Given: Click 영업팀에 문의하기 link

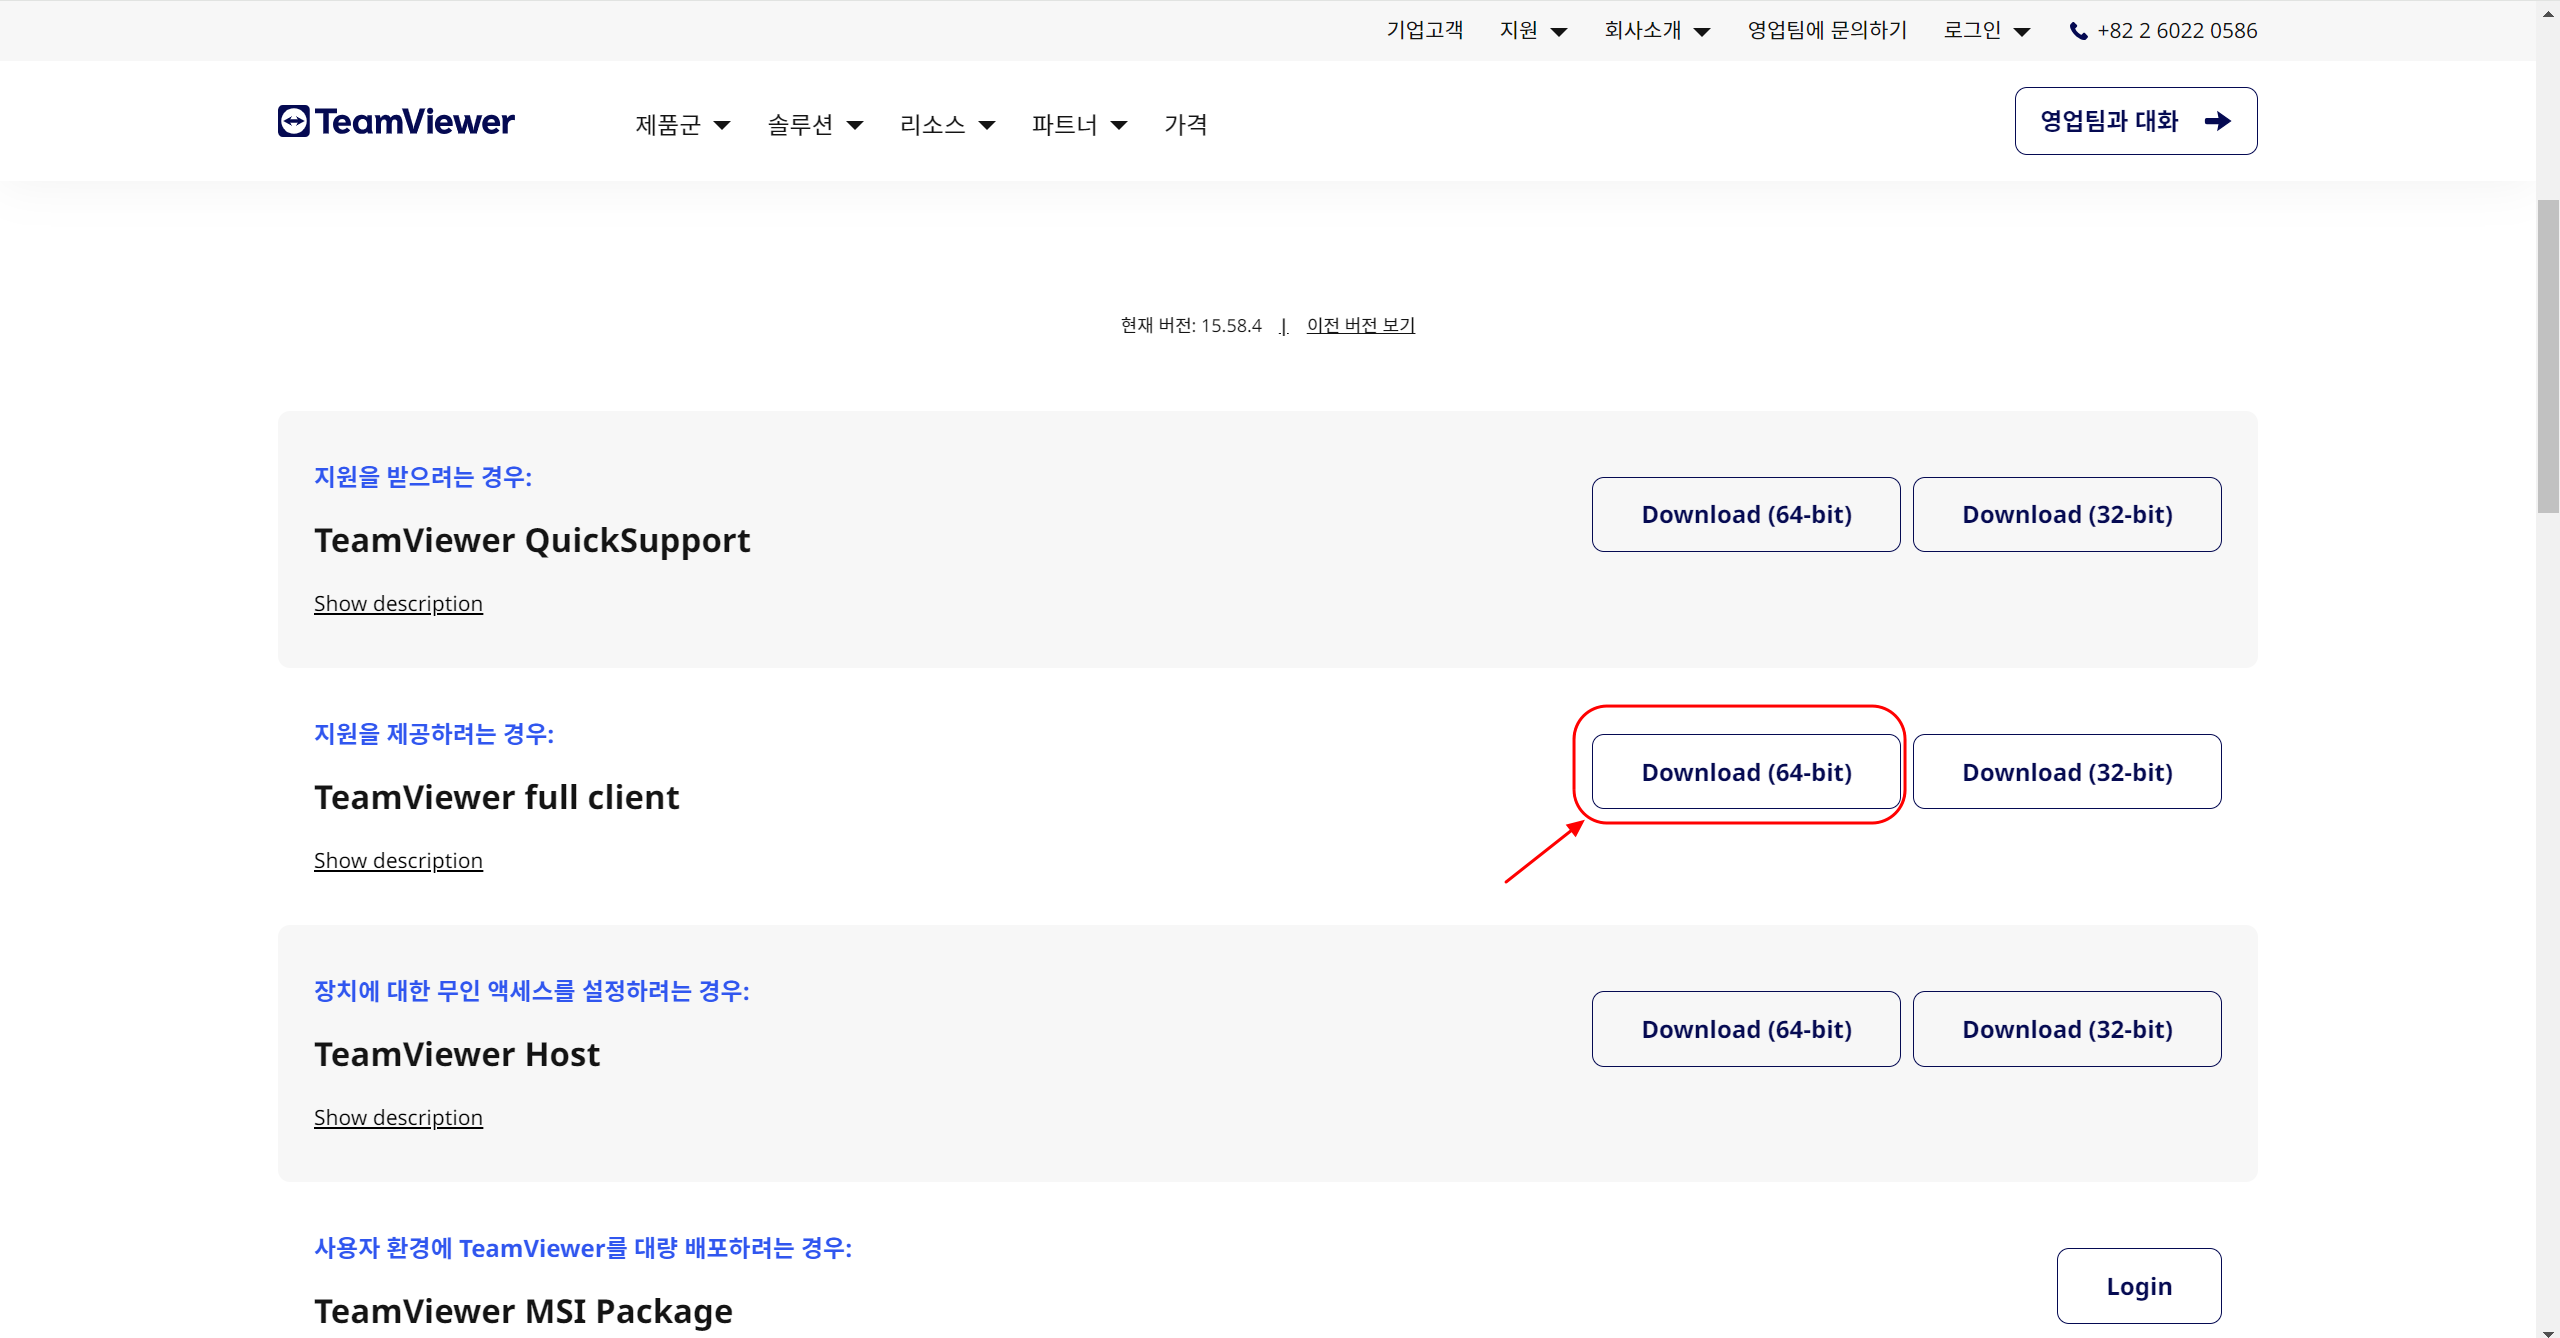Looking at the screenshot, I should click(x=1827, y=31).
